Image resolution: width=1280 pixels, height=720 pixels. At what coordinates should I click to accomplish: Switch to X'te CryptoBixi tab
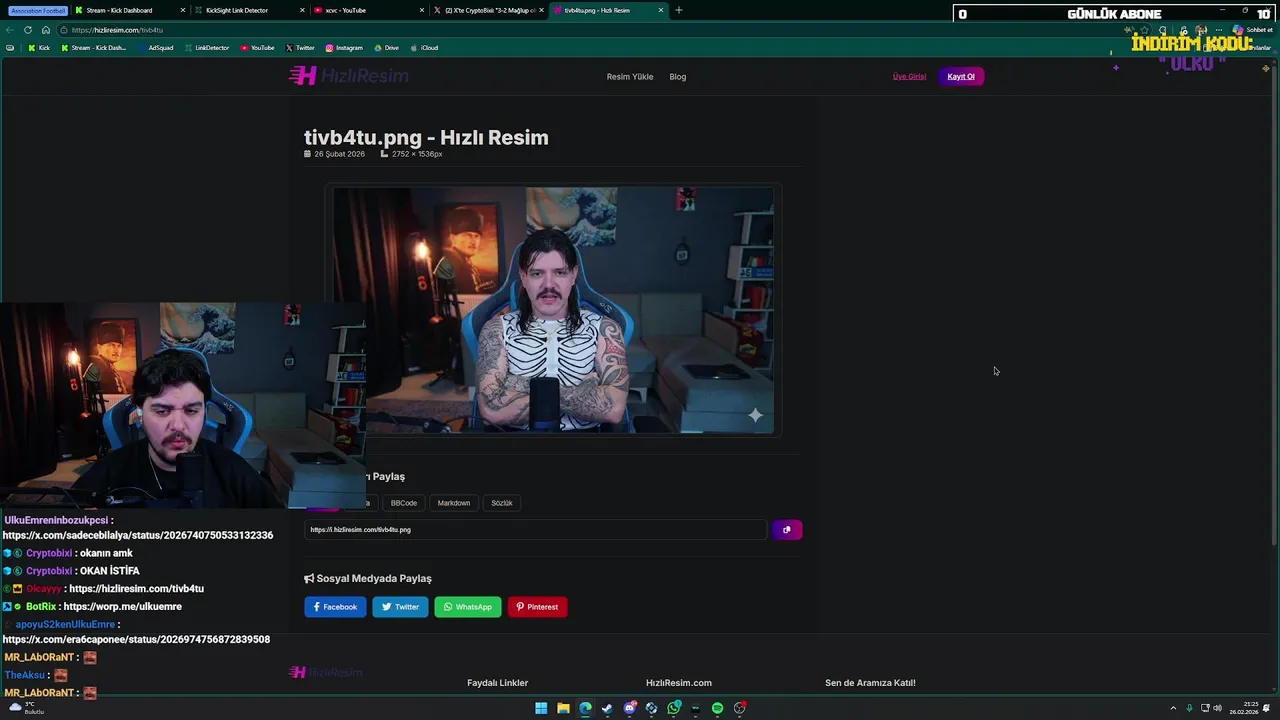point(489,10)
